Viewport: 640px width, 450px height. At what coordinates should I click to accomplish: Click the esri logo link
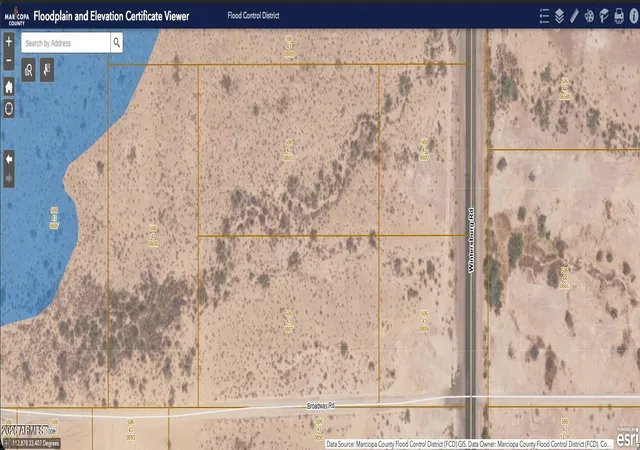[x=627, y=438]
